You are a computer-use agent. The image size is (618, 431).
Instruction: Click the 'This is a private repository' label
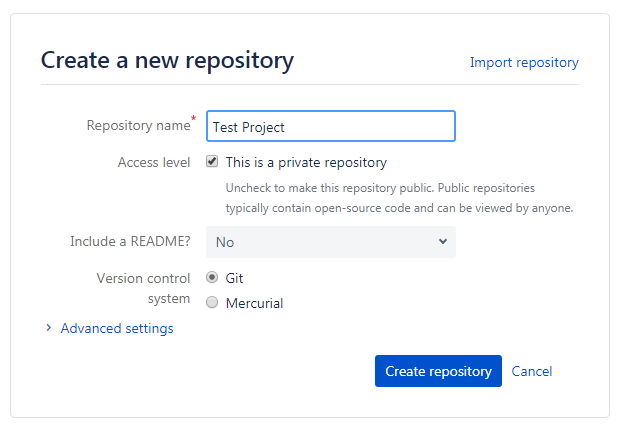pyautogui.click(x=306, y=162)
